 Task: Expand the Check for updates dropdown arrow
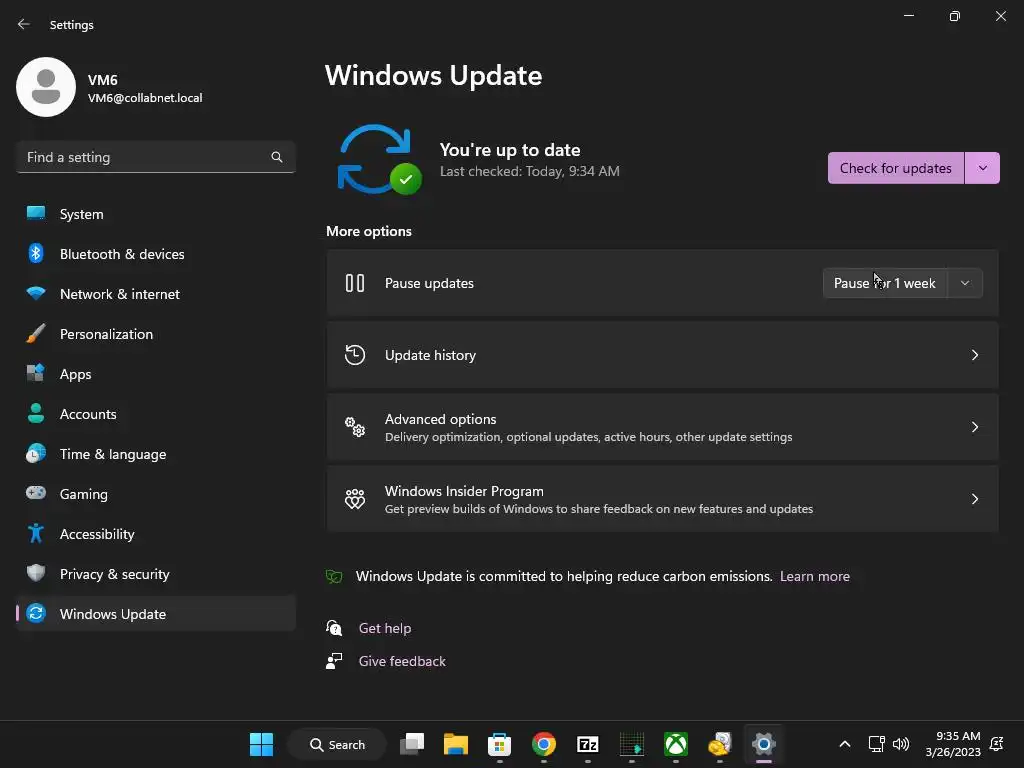point(982,168)
